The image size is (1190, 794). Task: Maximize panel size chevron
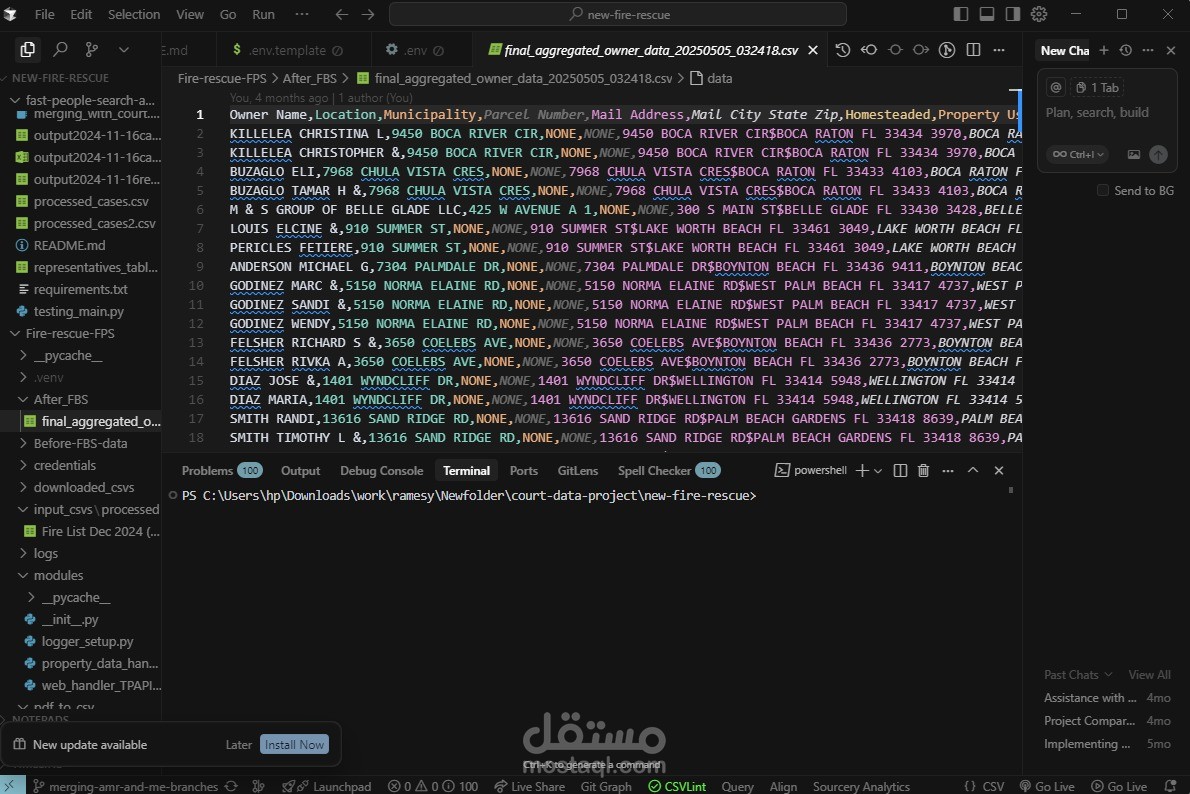pos(973,471)
